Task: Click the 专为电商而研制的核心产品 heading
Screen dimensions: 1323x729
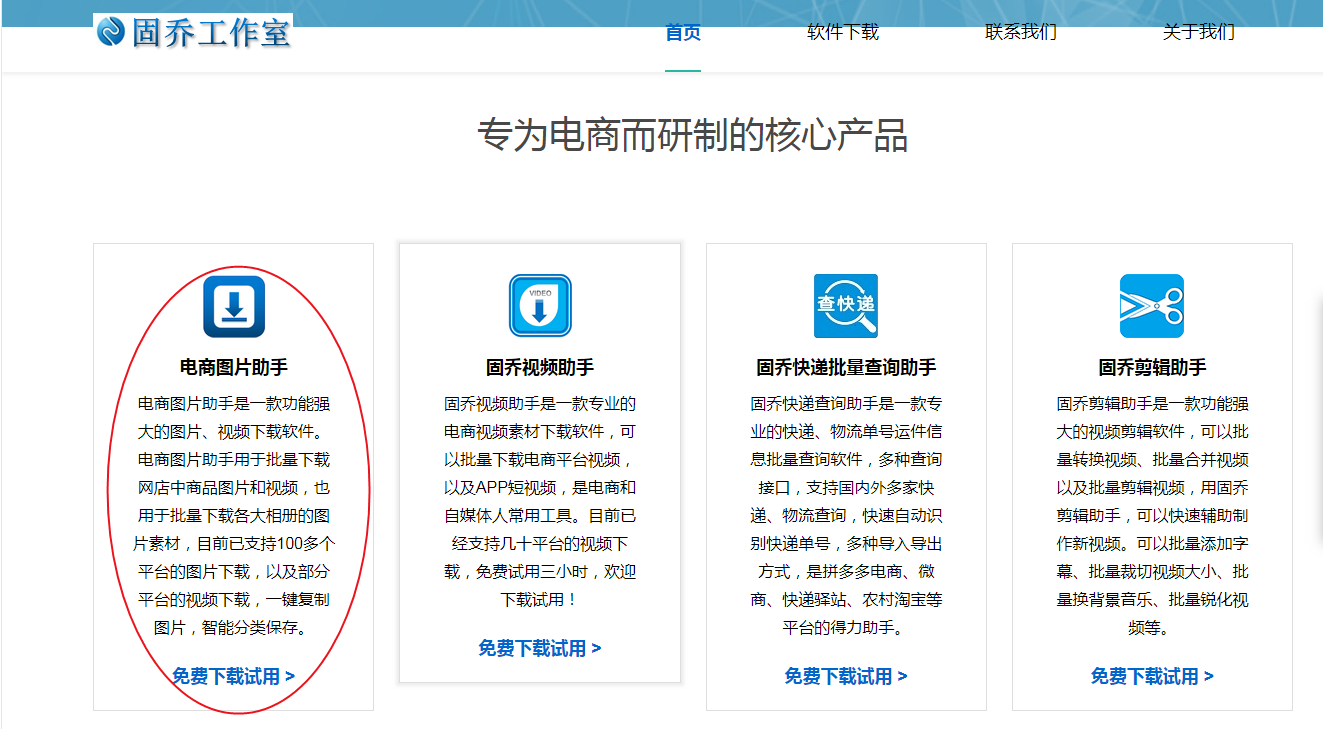Action: tap(692, 136)
